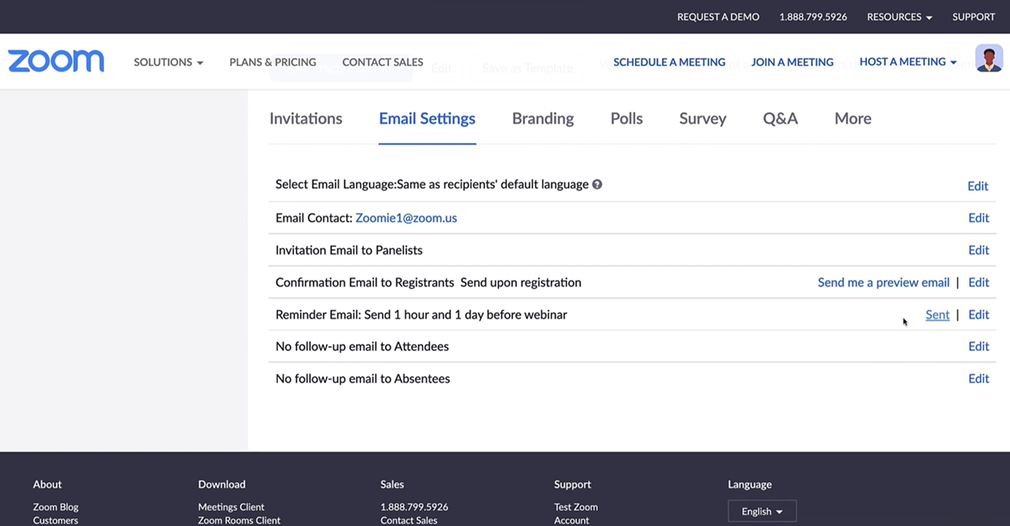Expand the Host a Meeting dropdown
Screen dimensions: 1010x526
(908, 62)
